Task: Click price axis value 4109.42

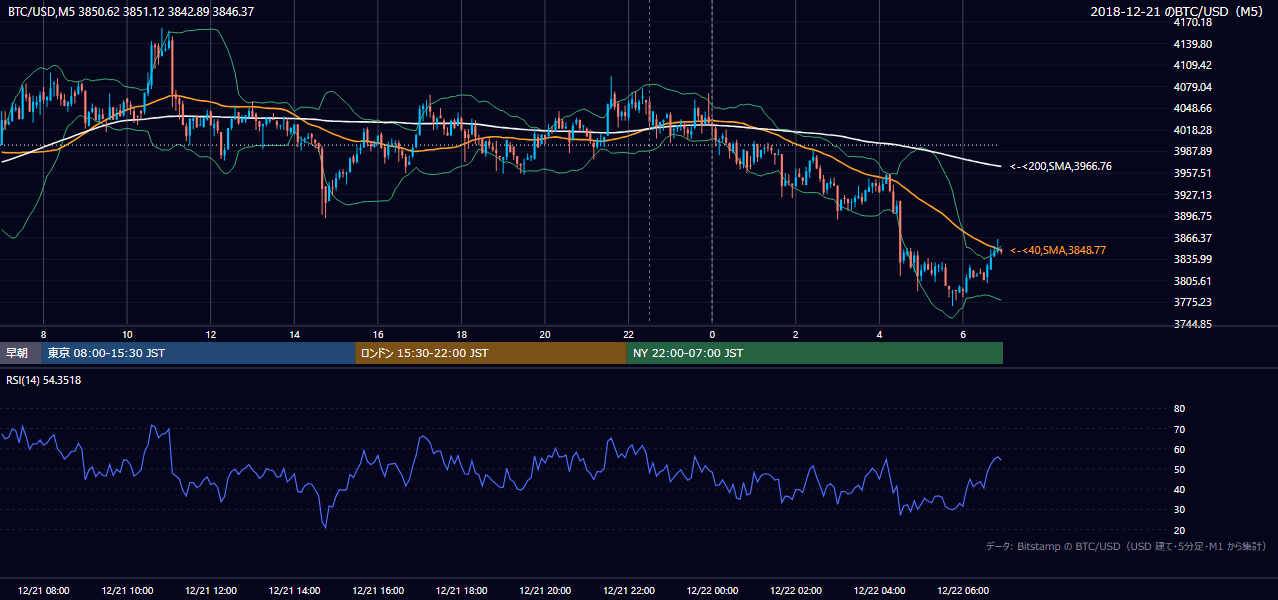Action: pyautogui.click(x=1193, y=65)
